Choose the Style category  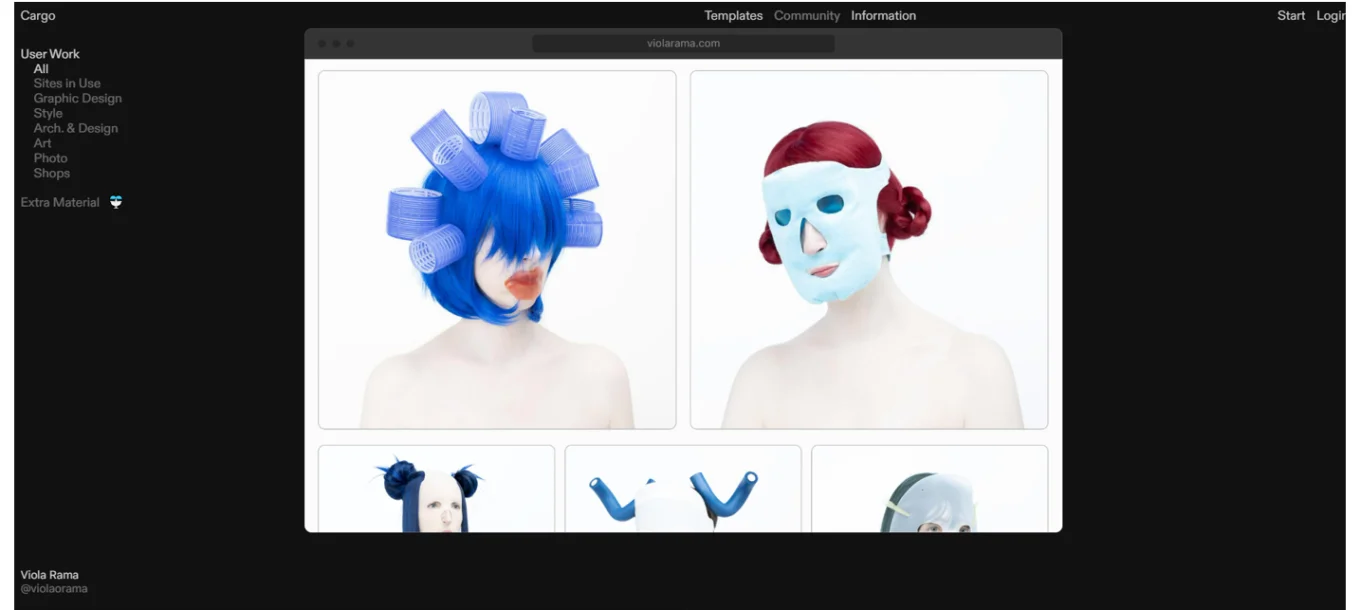point(48,114)
